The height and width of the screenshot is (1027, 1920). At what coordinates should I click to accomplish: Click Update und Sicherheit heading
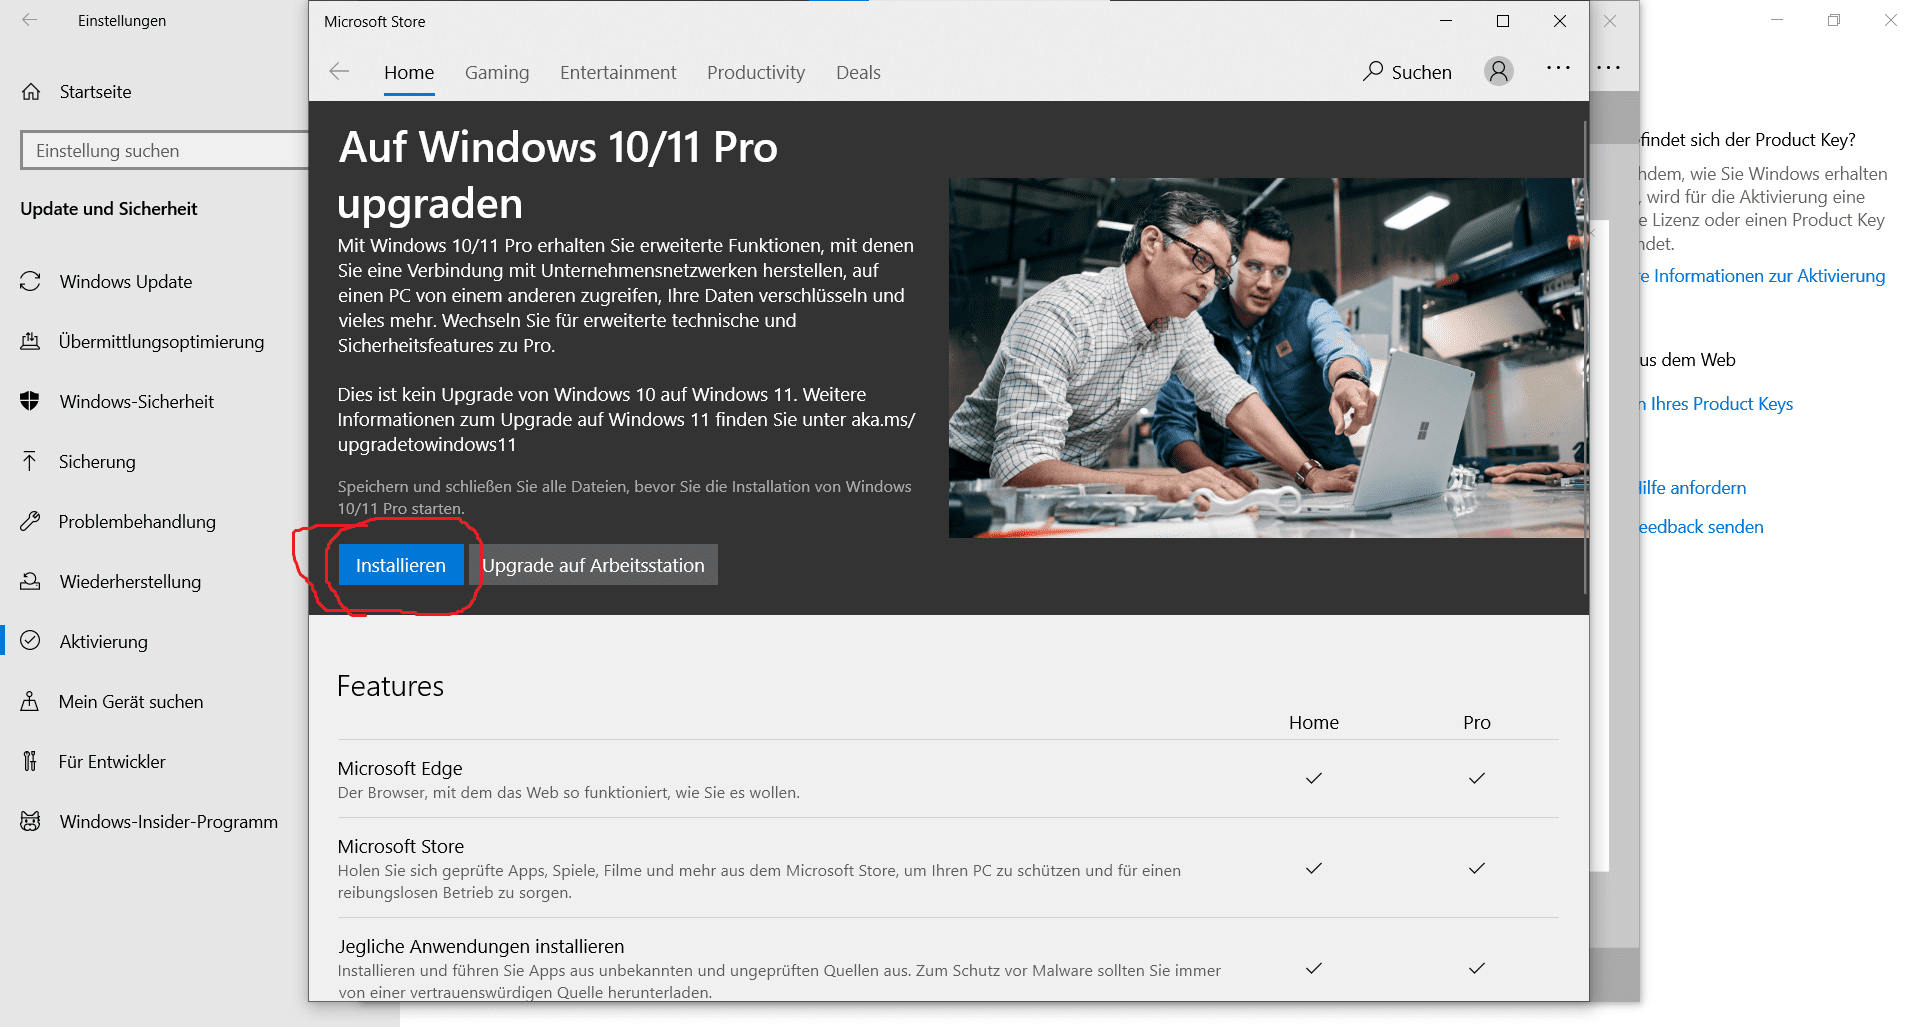click(x=109, y=209)
